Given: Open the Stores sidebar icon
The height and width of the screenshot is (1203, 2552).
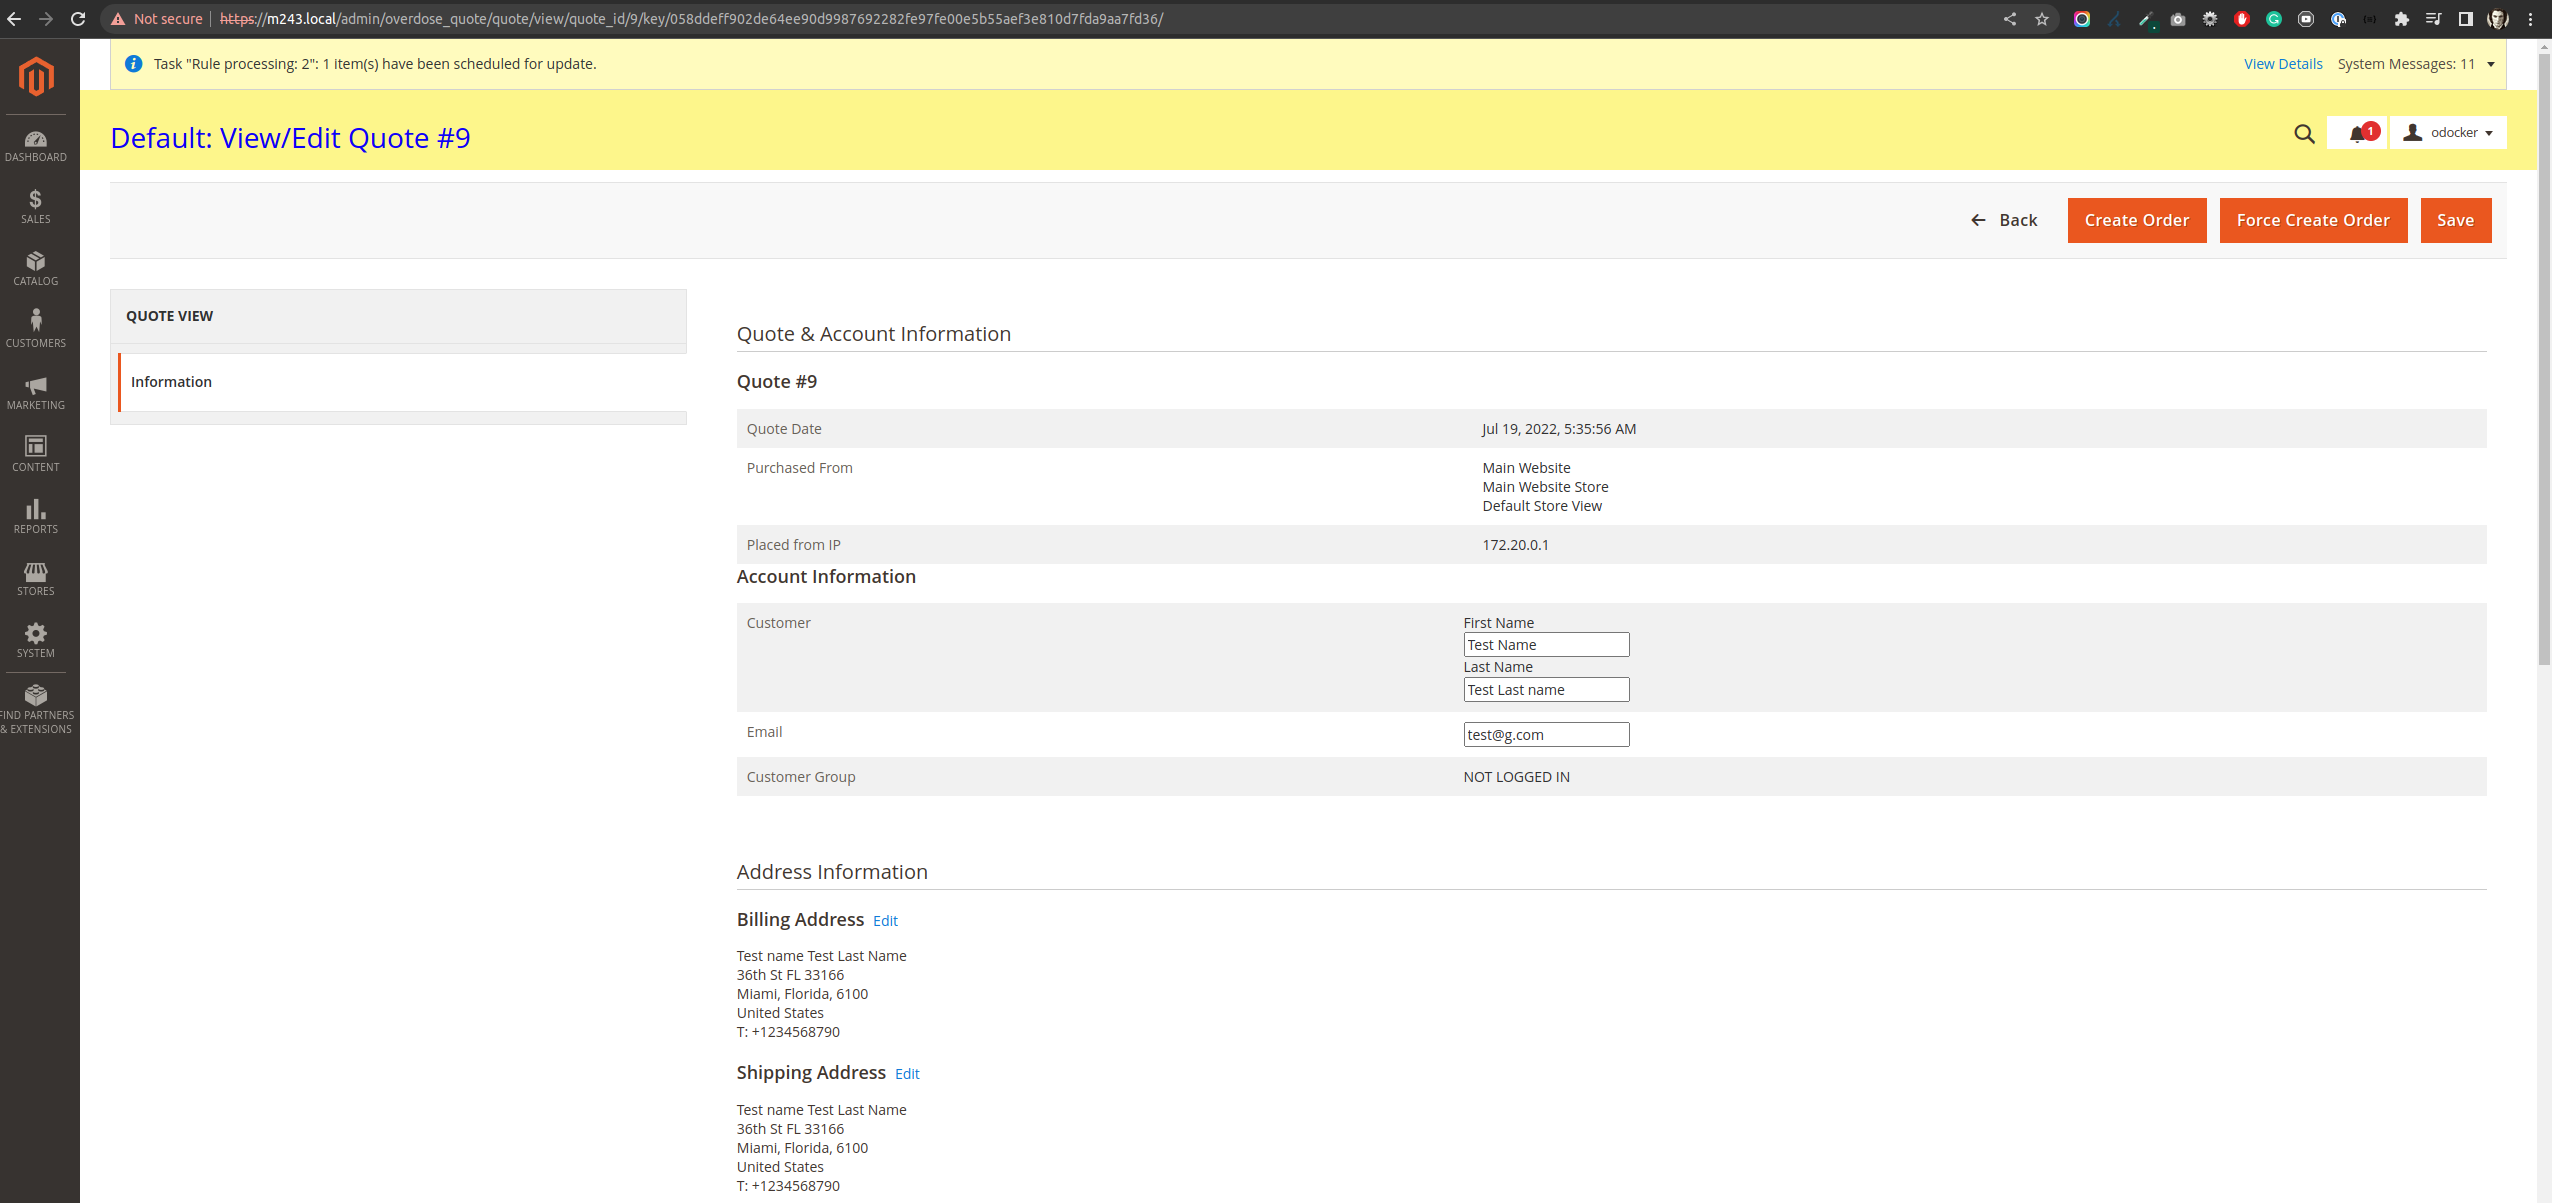Looking at the screenshot, I should coord(36,578).
